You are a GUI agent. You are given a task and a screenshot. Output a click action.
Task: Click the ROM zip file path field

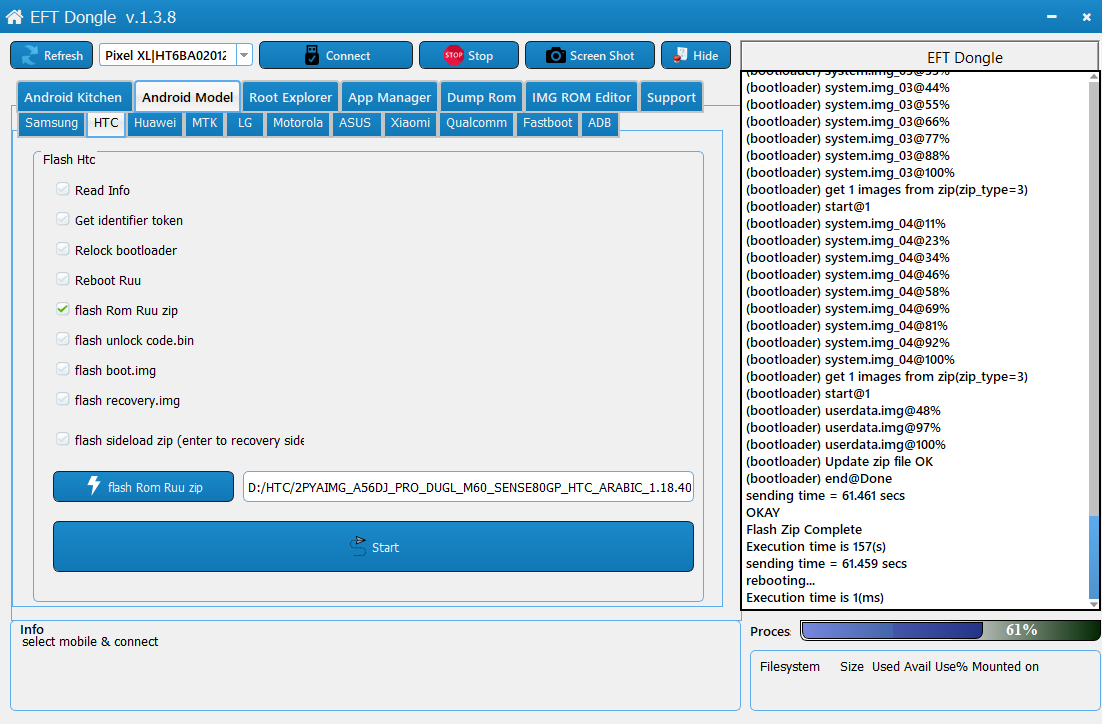(x=468, y=486)
